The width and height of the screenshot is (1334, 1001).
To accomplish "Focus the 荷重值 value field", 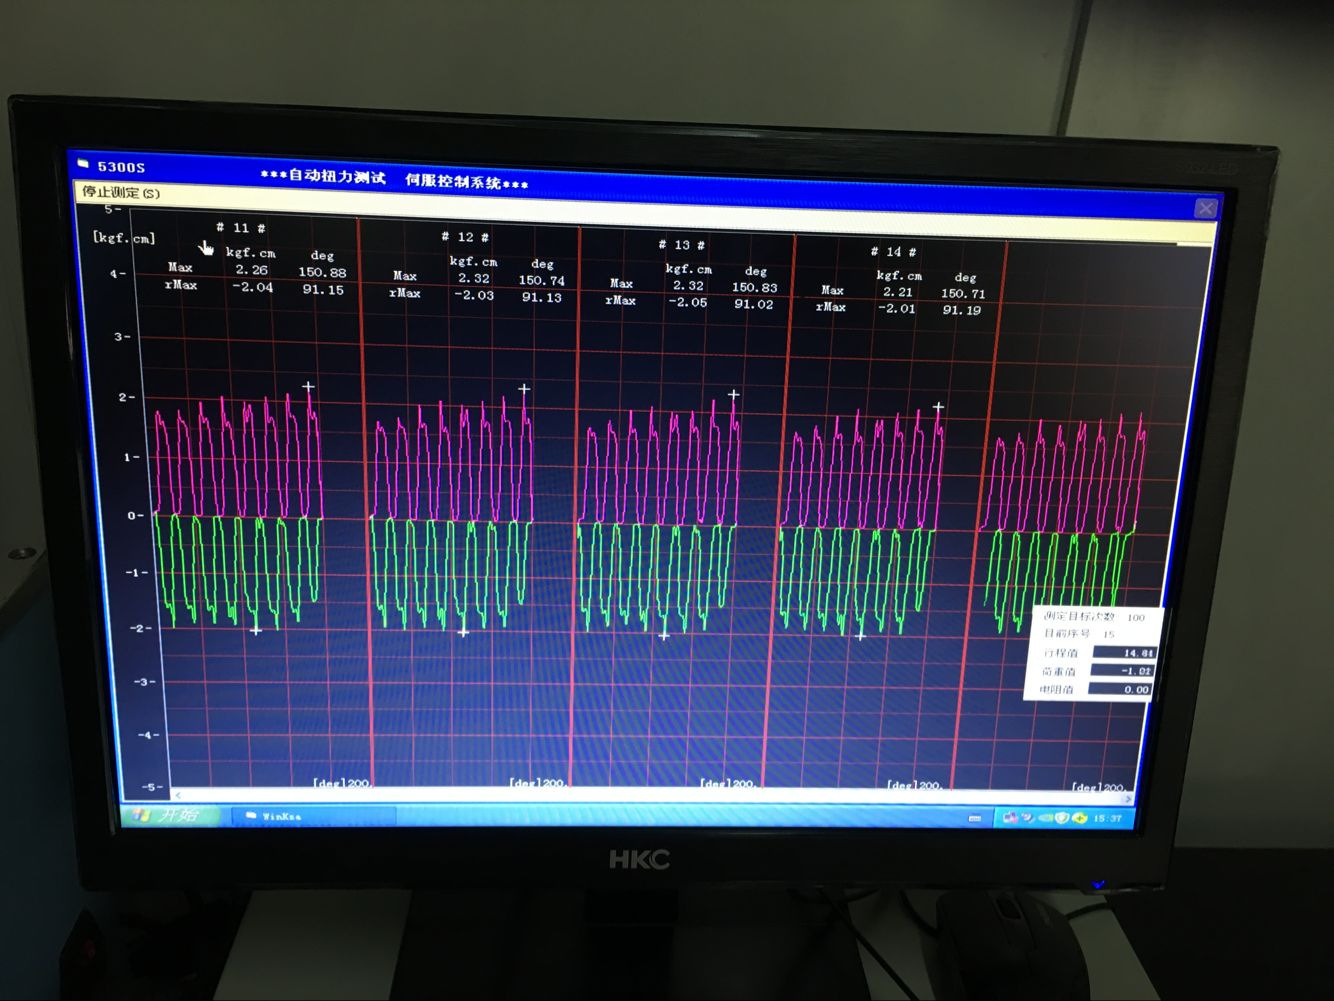I will tap(1122, 671).
